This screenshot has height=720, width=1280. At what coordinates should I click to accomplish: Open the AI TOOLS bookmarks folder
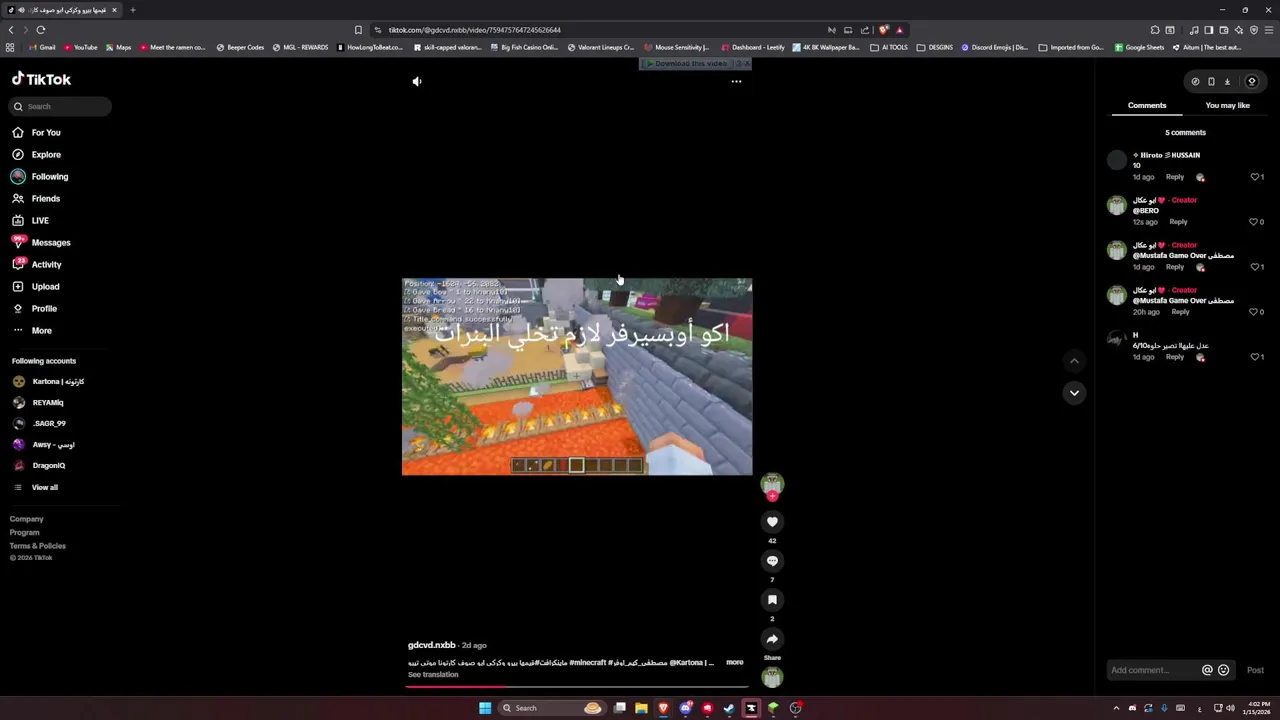pos(889,47)
